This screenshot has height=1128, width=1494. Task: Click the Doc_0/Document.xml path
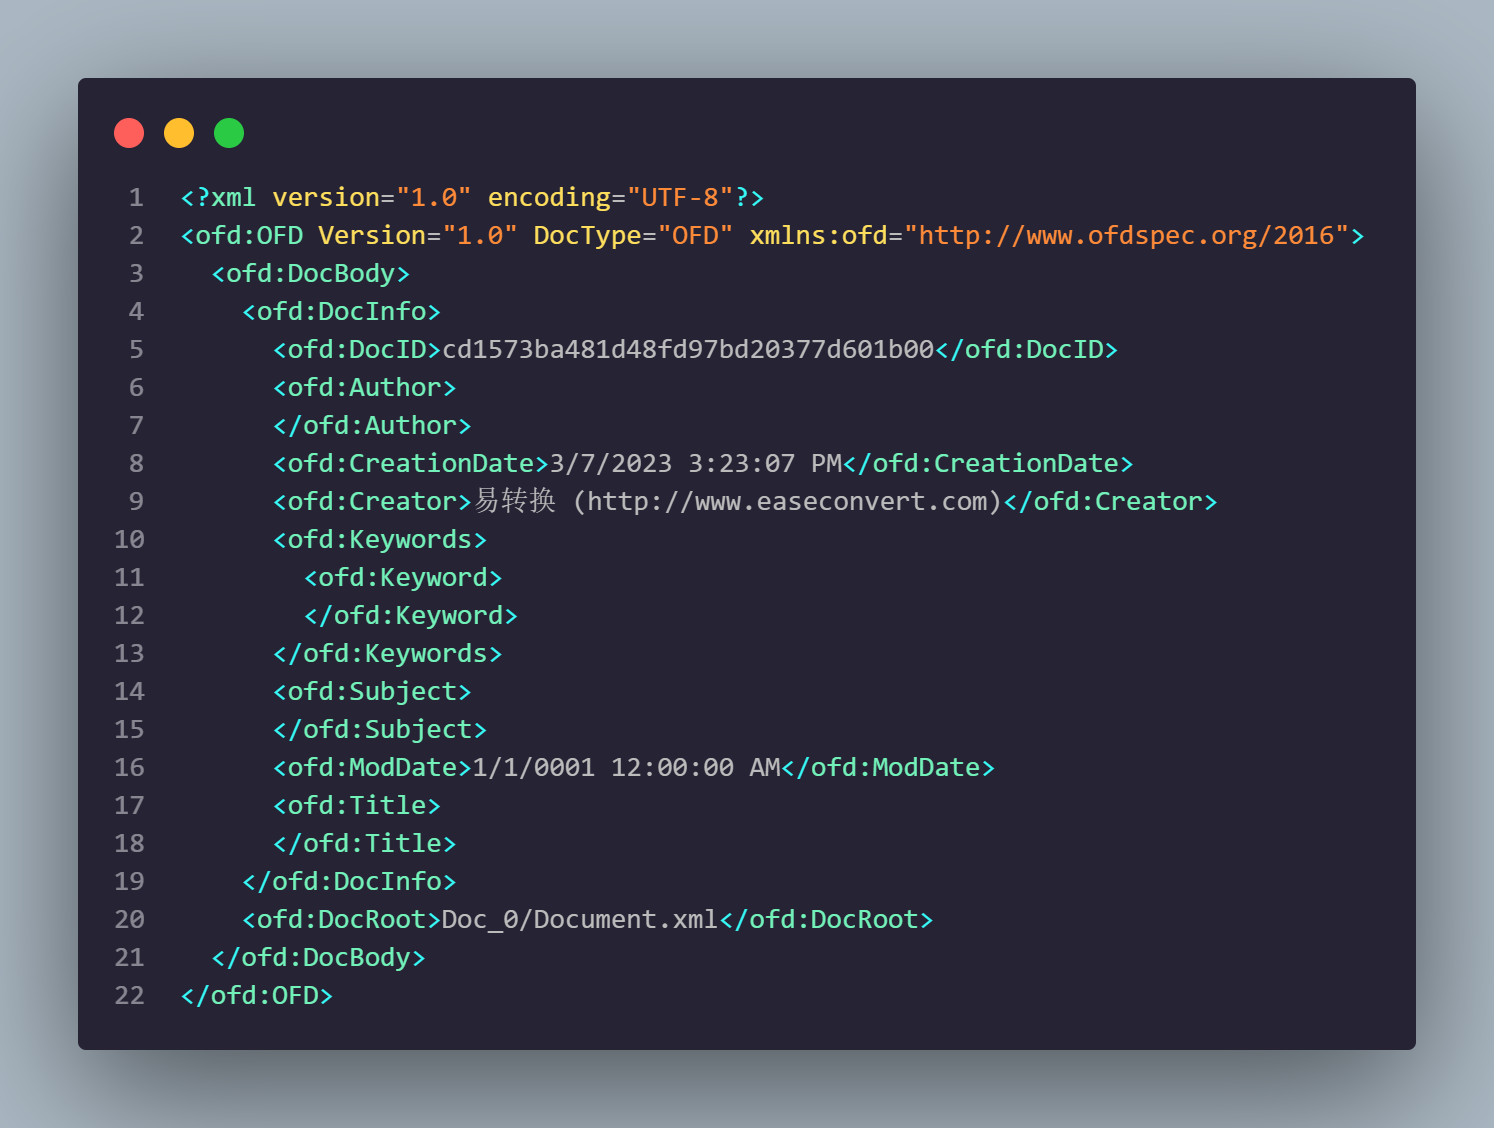[580, 920]
